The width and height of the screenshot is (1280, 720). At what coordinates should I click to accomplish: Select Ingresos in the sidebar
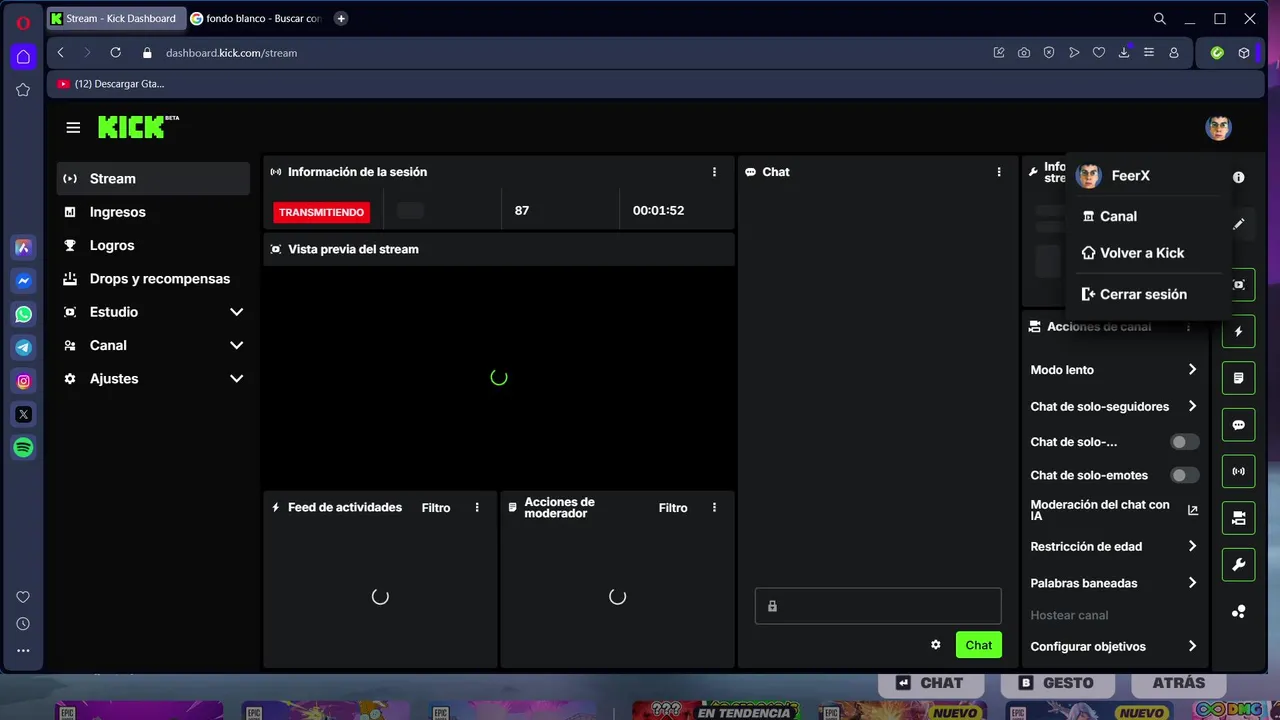point(153,212)
